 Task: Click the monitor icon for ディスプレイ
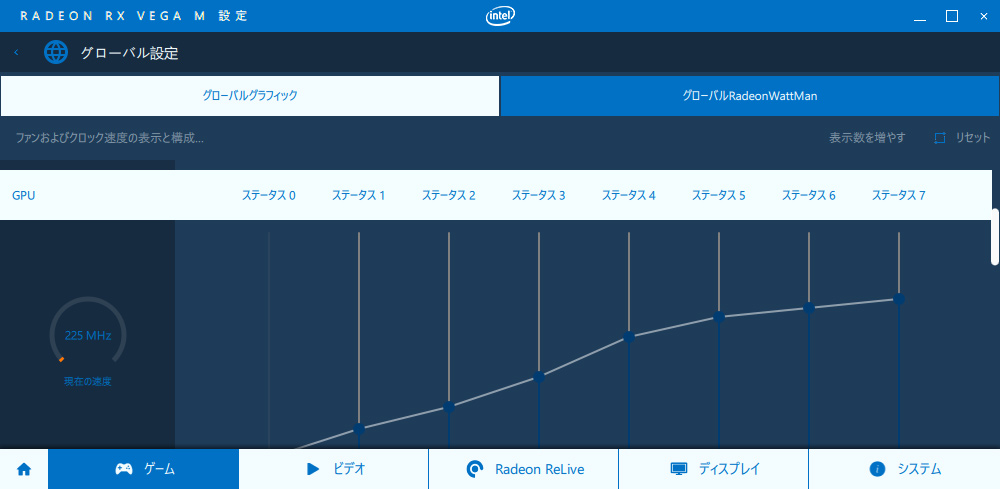click(x=679, y=470)
